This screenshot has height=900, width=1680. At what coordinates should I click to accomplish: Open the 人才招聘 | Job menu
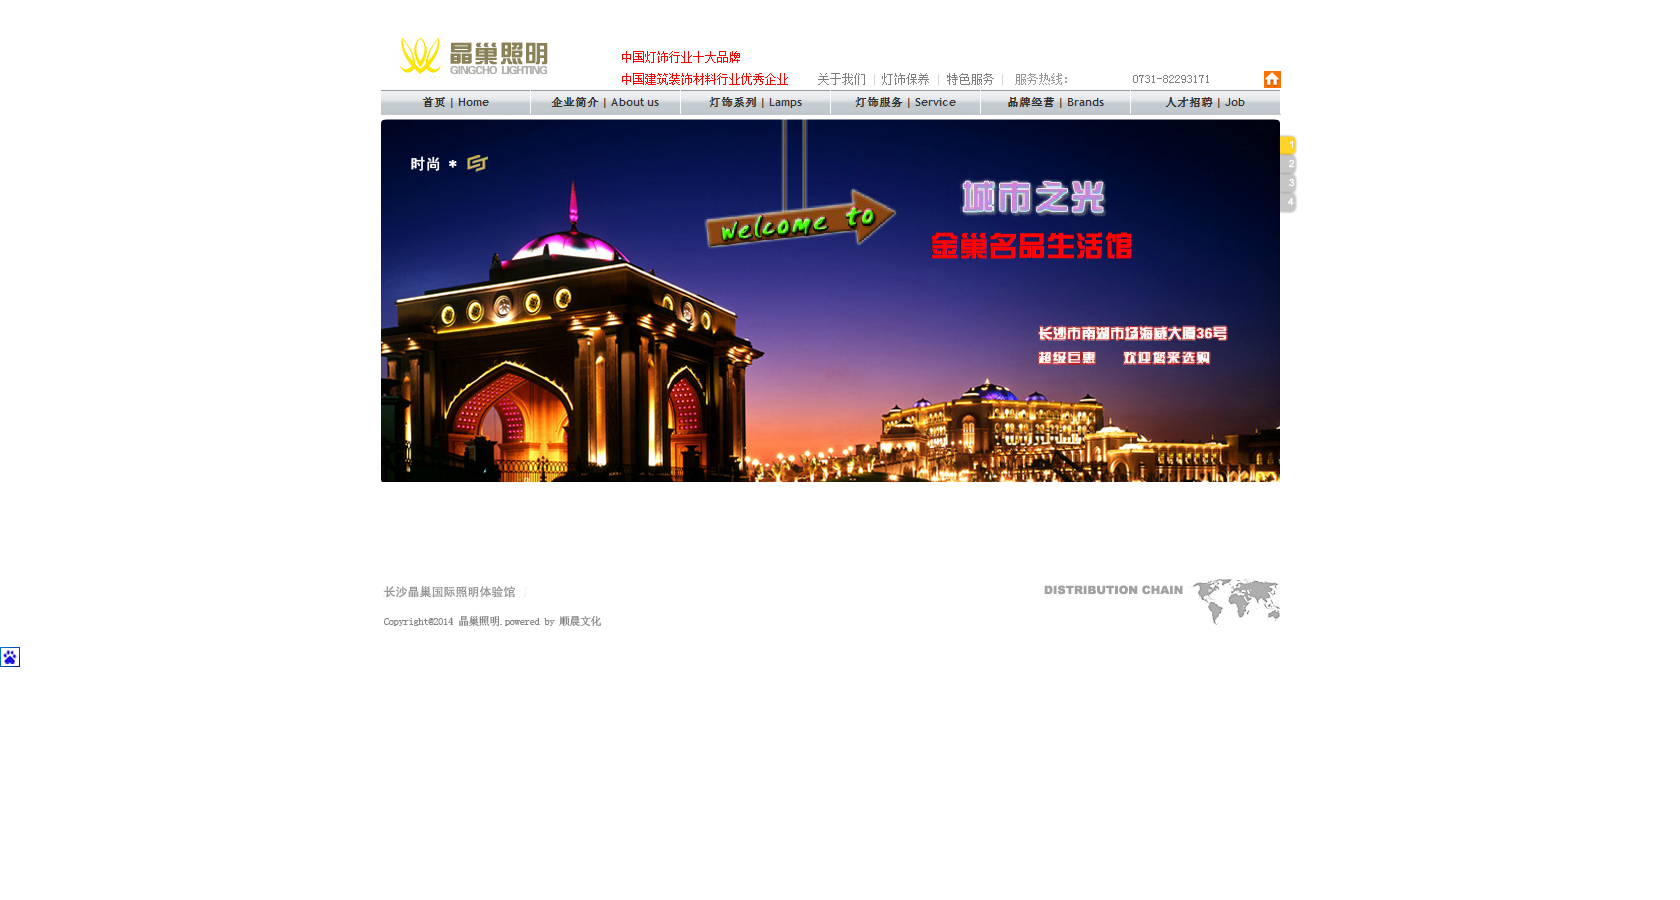1206,103
